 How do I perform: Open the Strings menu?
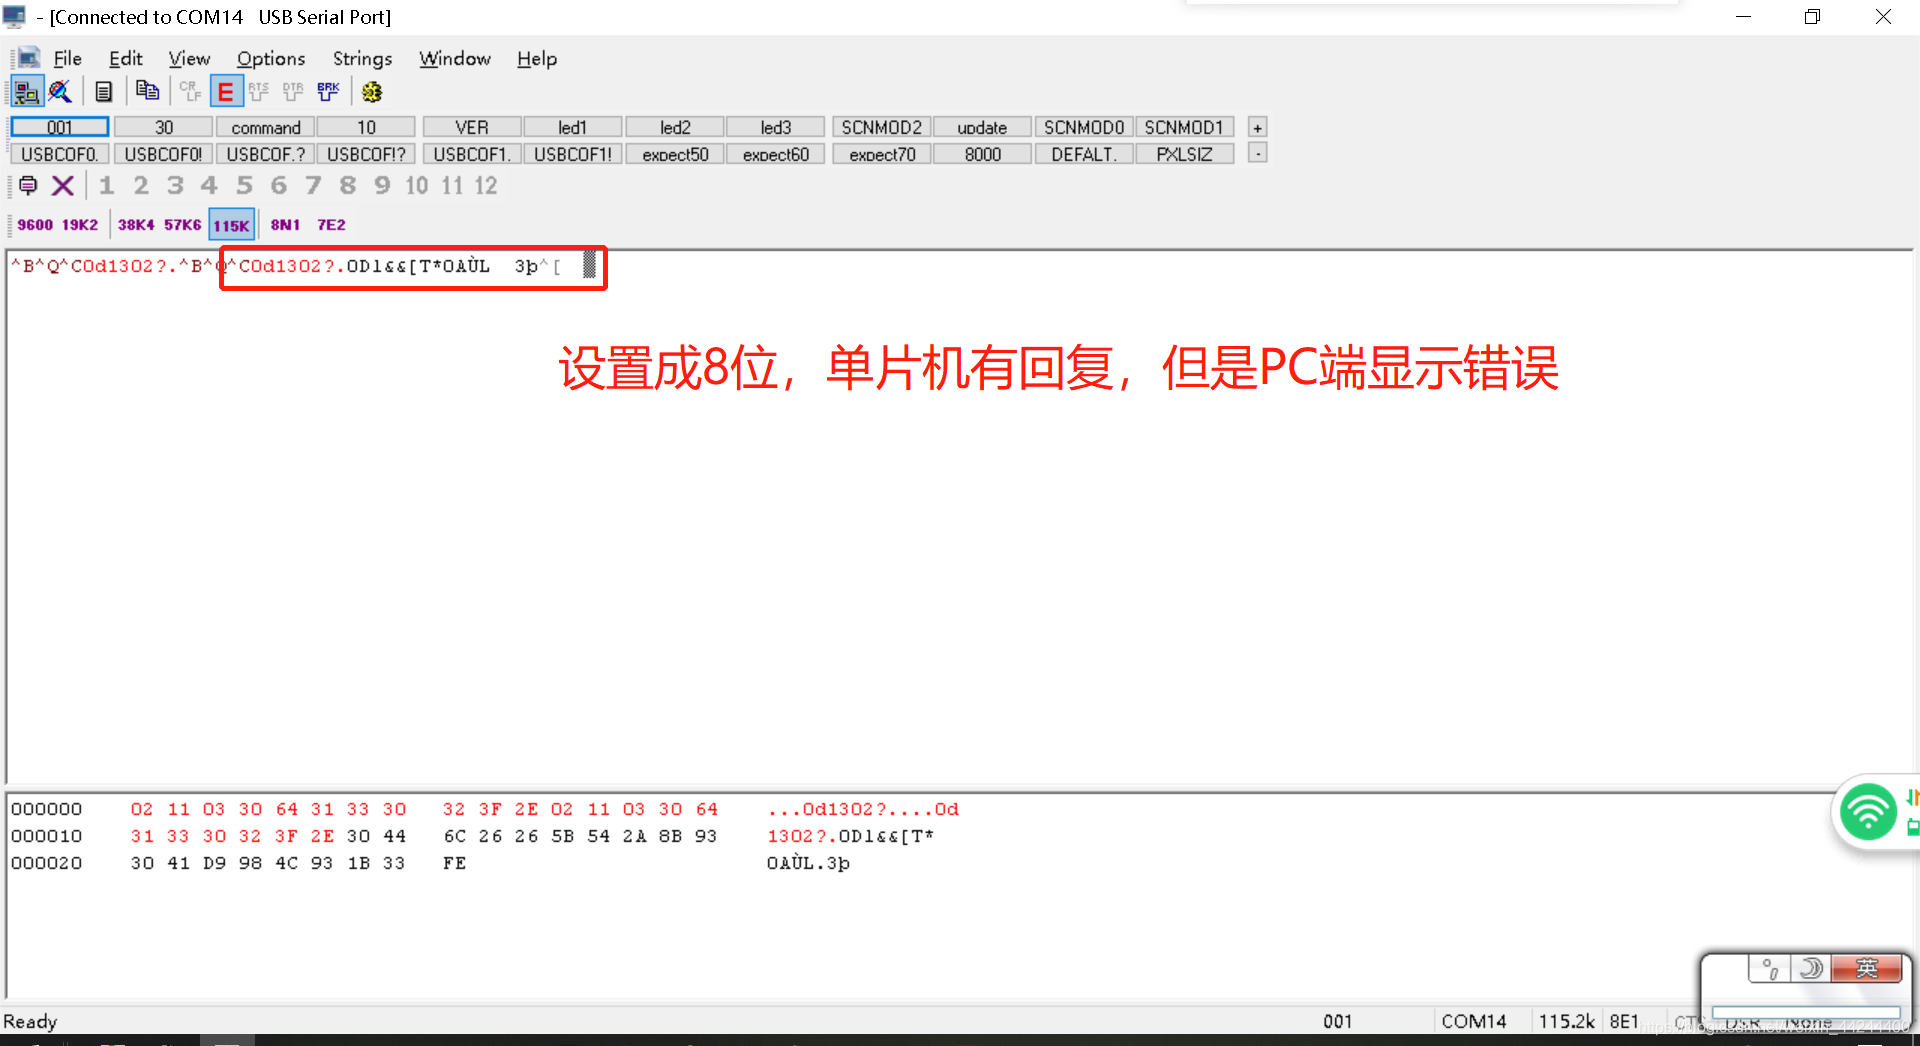(x=362, y=59)
